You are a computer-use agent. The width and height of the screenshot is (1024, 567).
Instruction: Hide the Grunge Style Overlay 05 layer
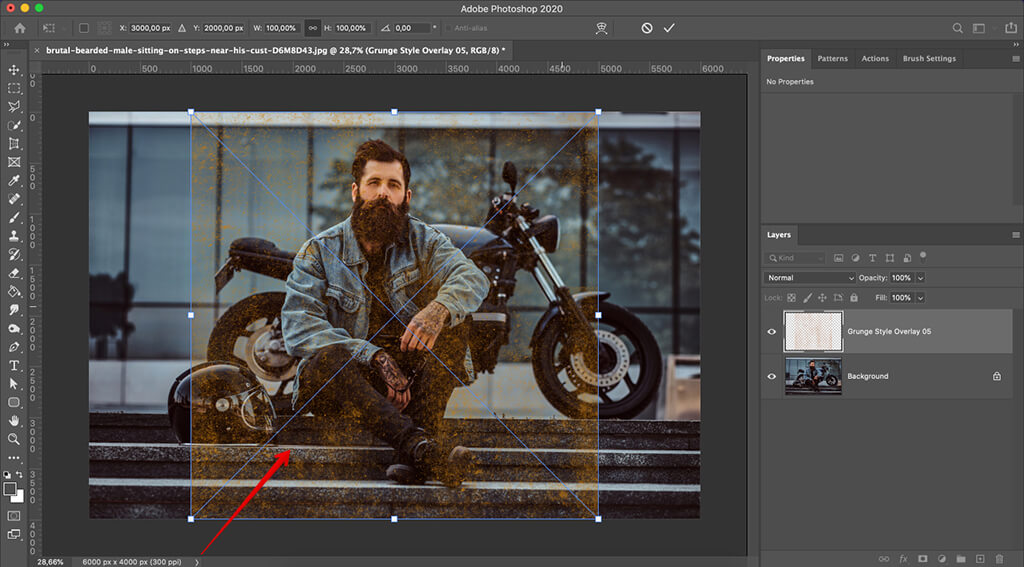[x=771, y=331]
